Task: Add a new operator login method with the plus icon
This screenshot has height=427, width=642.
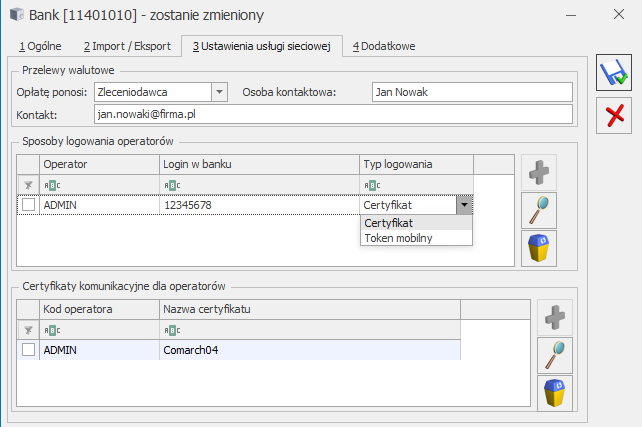Action: (x=538, y=172)
